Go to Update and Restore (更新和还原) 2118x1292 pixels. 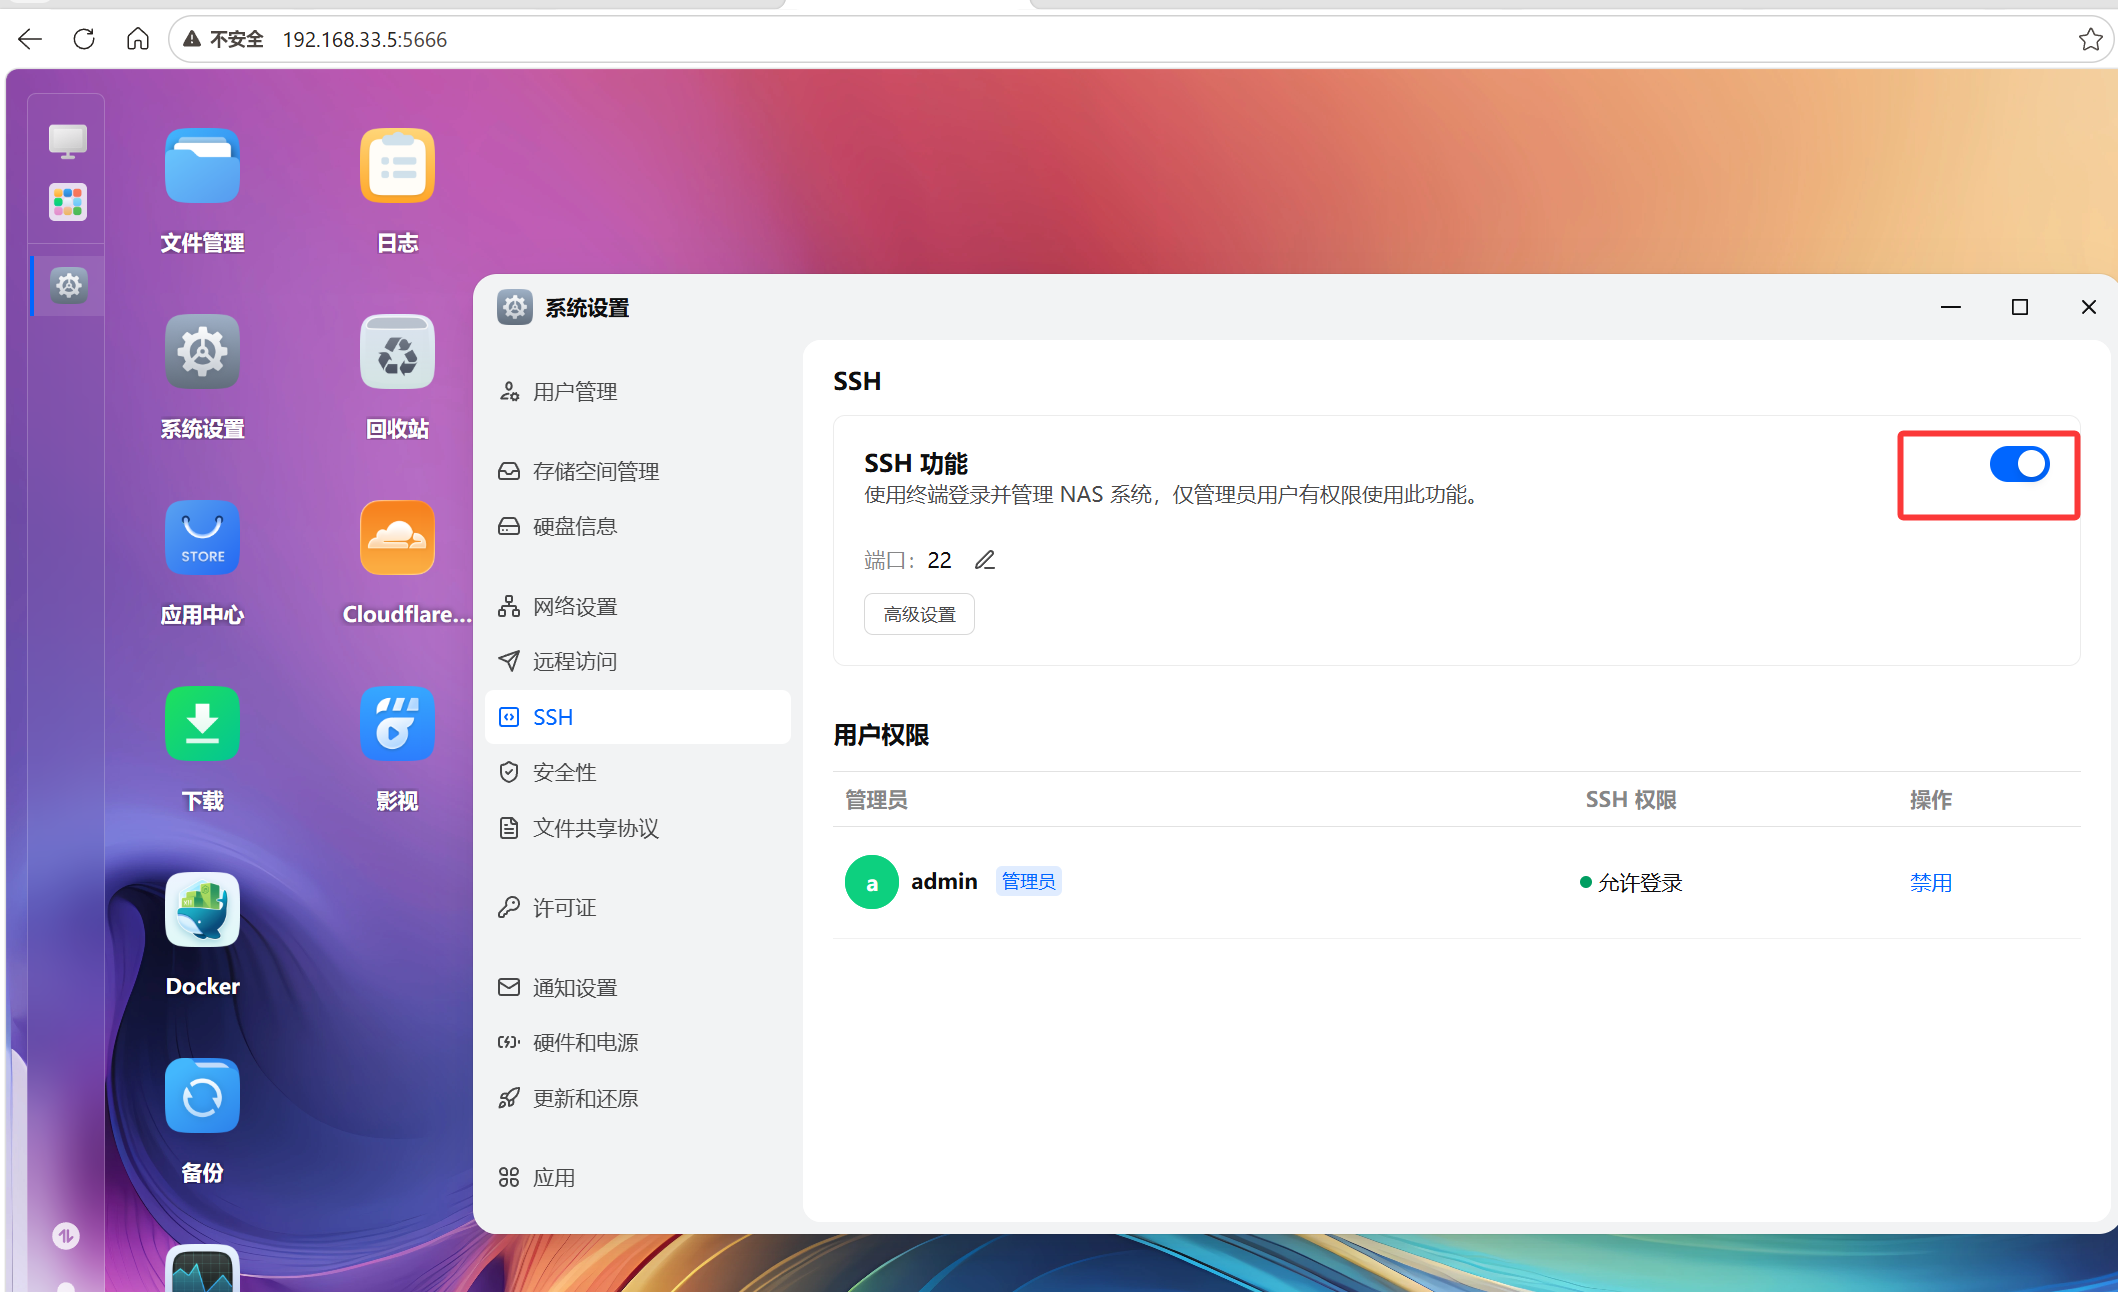(x=585, y=1098)
